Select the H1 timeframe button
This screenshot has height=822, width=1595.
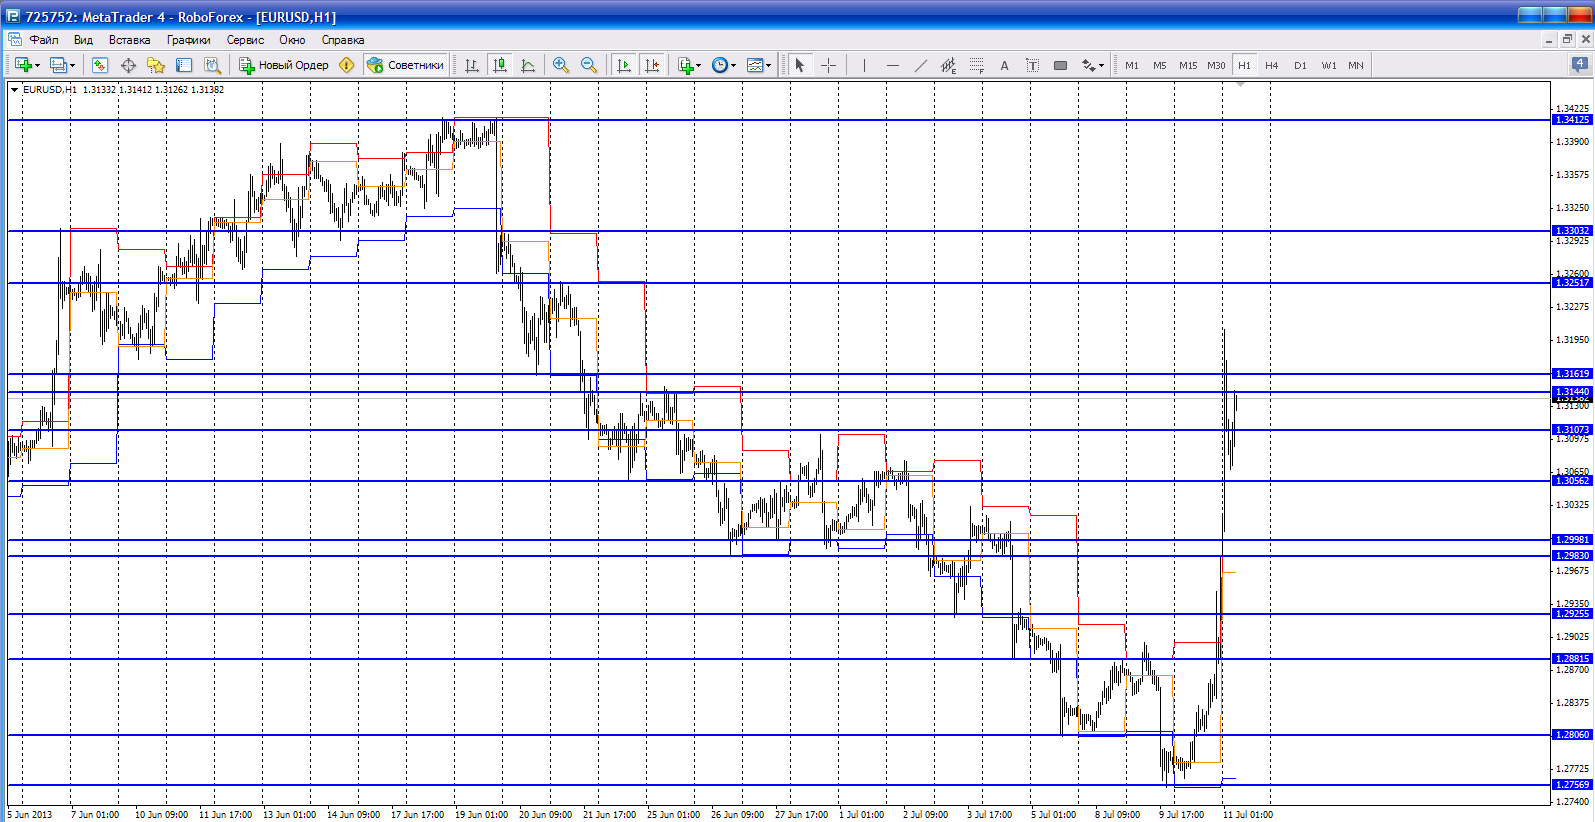point(1244,65)
